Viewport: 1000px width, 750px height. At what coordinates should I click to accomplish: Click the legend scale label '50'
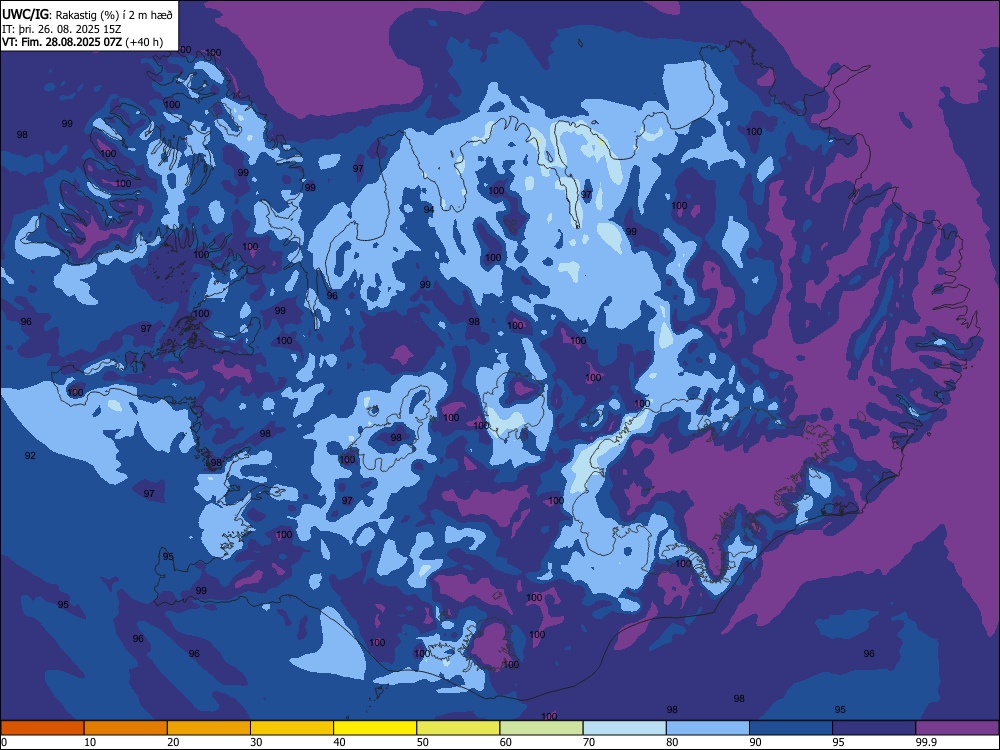(422, 742)
